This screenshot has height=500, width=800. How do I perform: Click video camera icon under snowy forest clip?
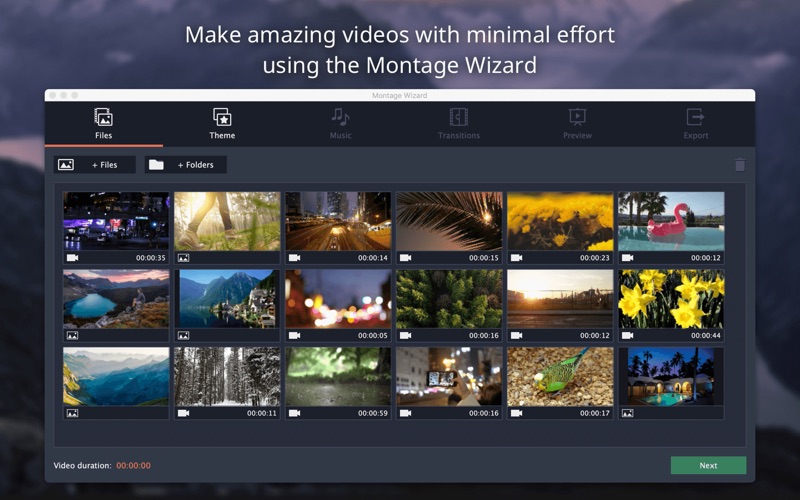(184, 413)
